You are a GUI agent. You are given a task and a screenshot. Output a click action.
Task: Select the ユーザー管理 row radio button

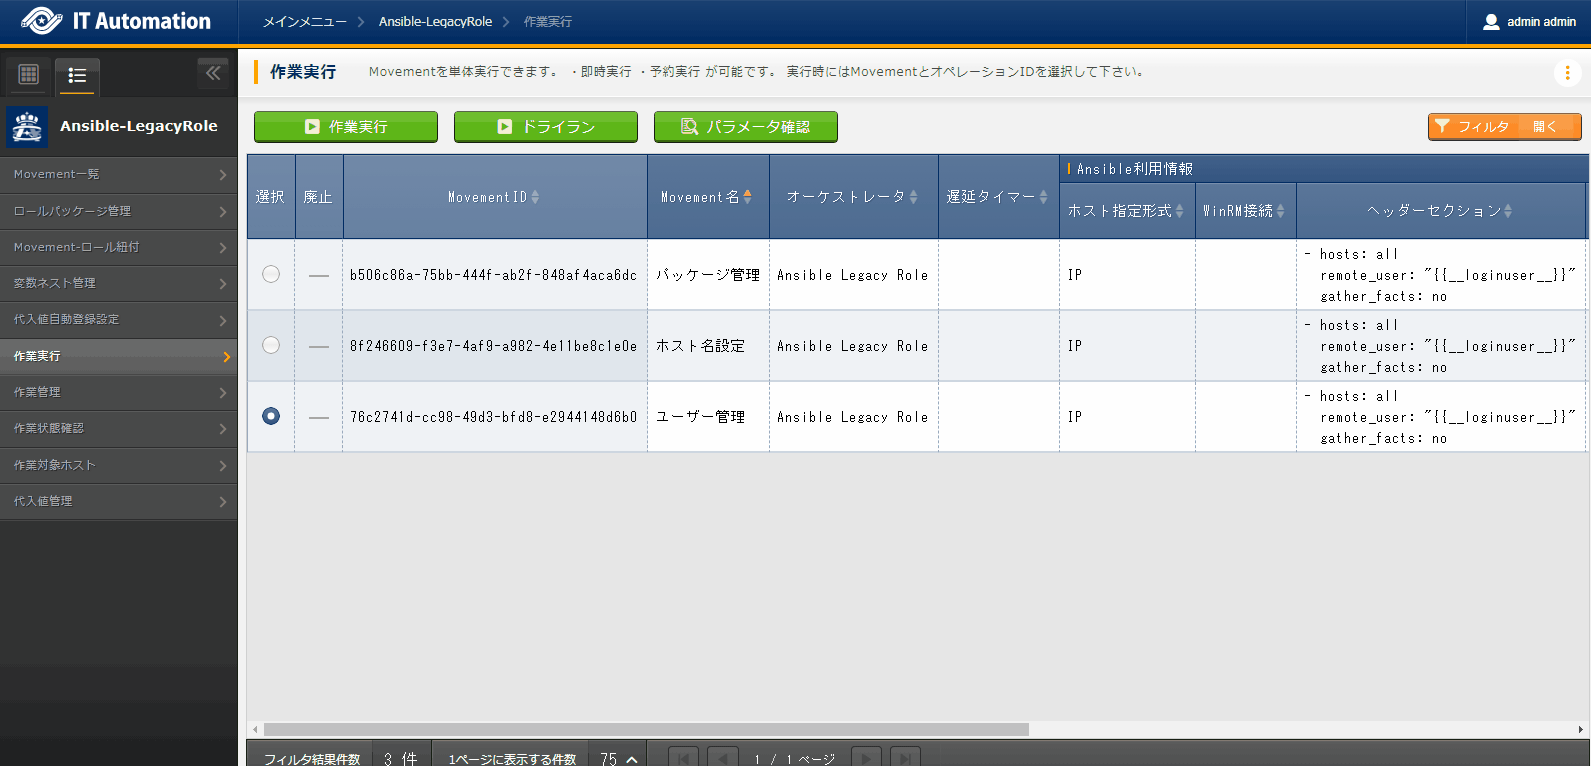point(271,416)
